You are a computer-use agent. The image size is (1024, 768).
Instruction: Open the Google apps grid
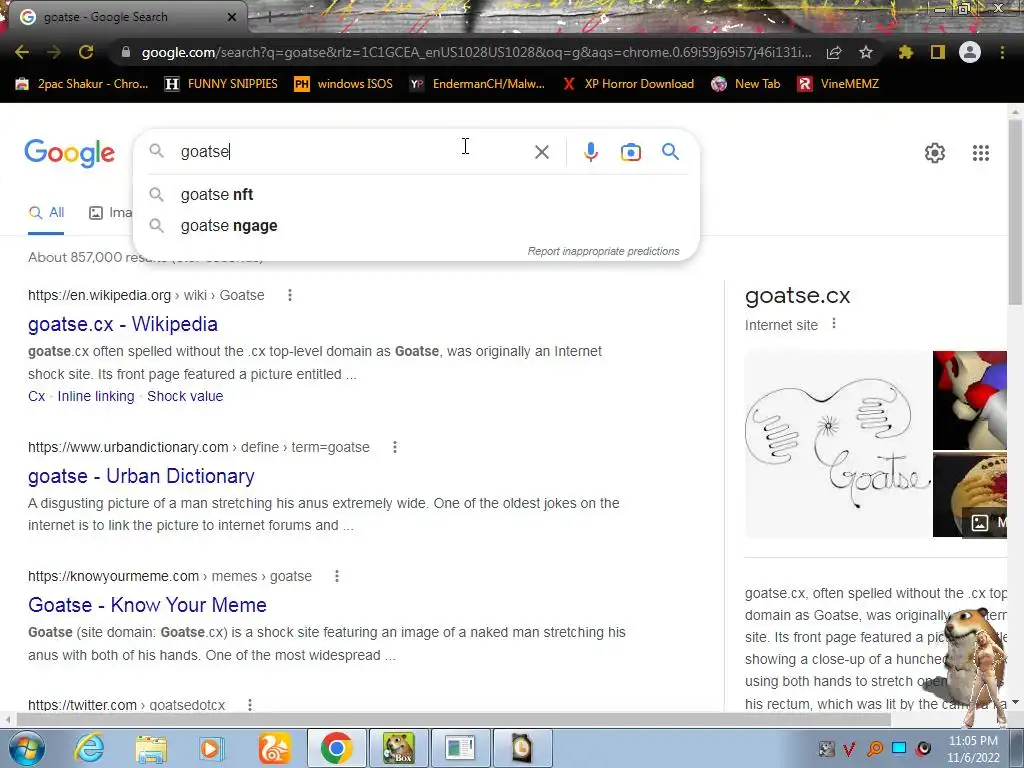click(x=980, y=153)
